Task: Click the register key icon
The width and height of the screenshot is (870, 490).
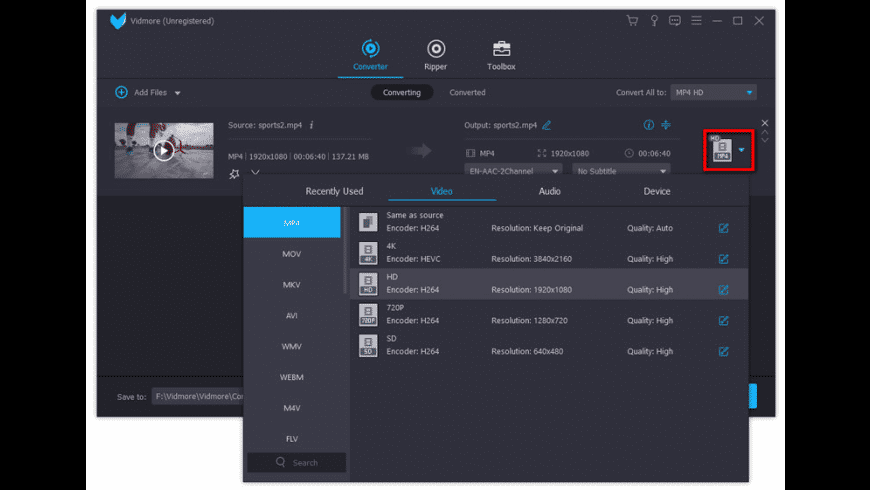Action: point(654,21)
